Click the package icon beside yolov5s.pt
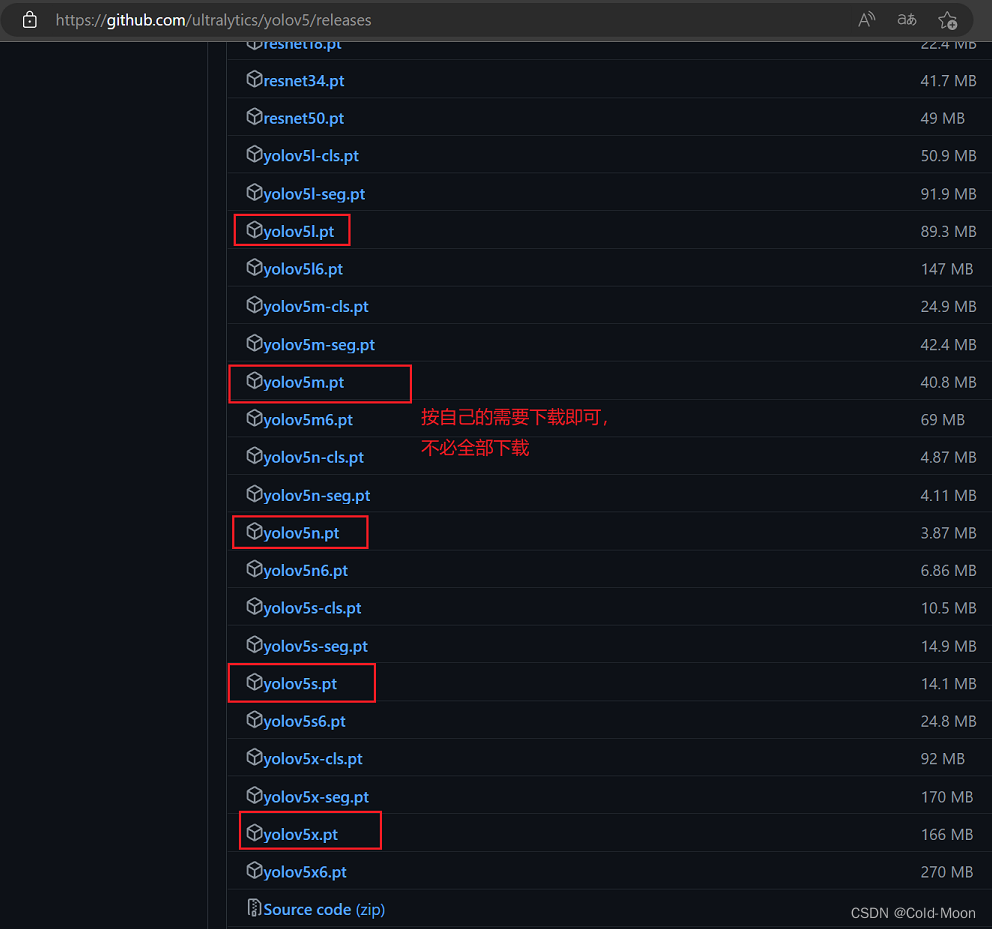 pyautogui.click(x=254, y=682)
